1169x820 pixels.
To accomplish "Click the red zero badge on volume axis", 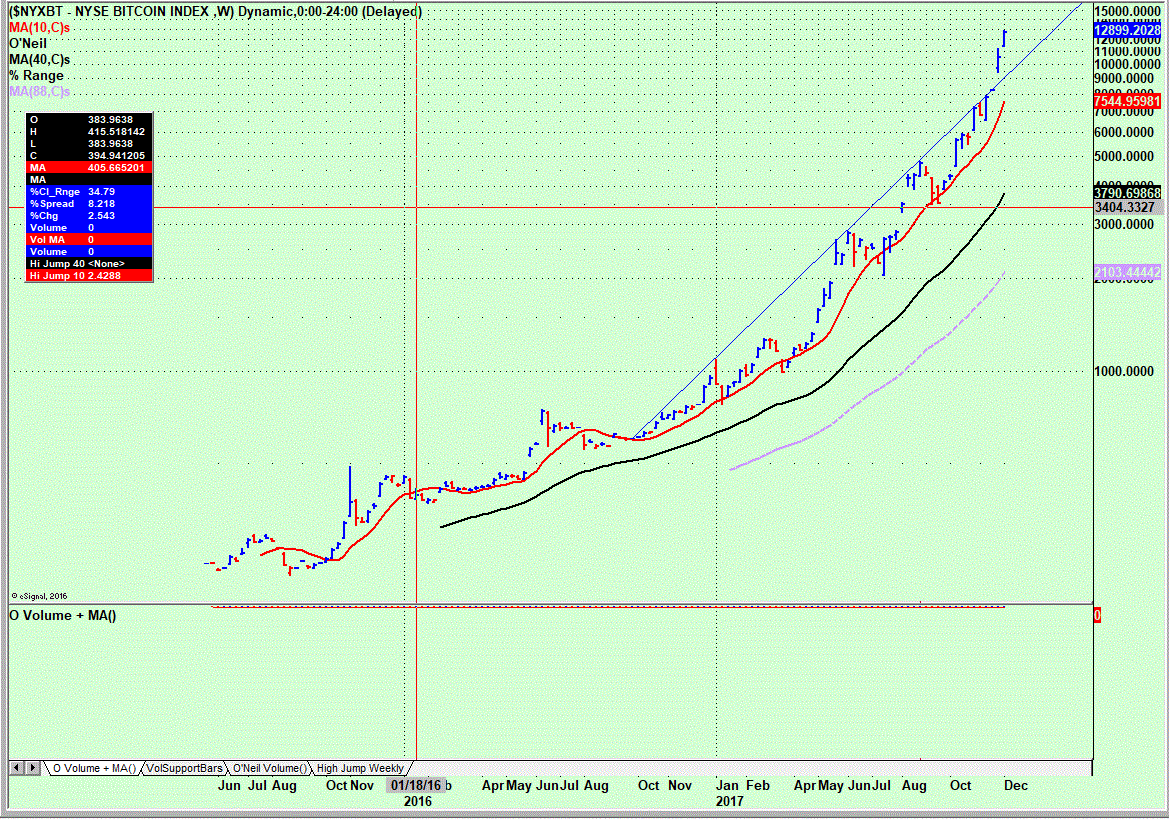I will pyautogui.click(x=1096, y=615).
